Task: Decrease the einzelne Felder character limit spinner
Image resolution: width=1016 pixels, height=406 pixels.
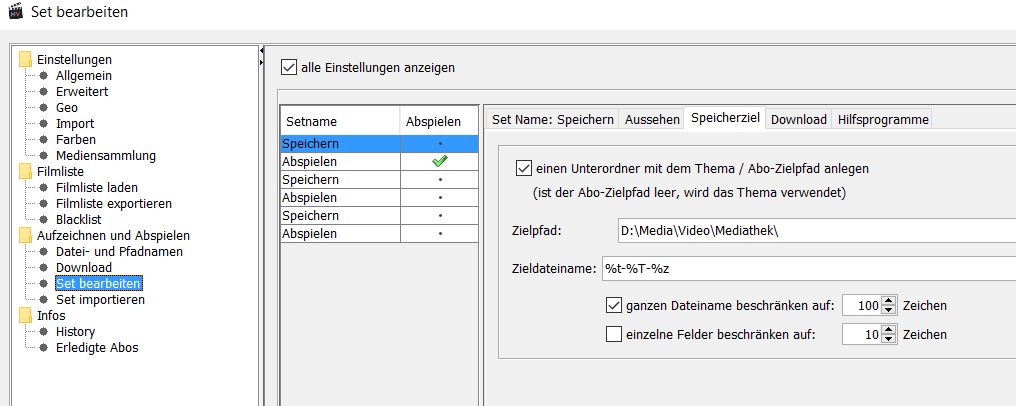Action: (889, 340)
